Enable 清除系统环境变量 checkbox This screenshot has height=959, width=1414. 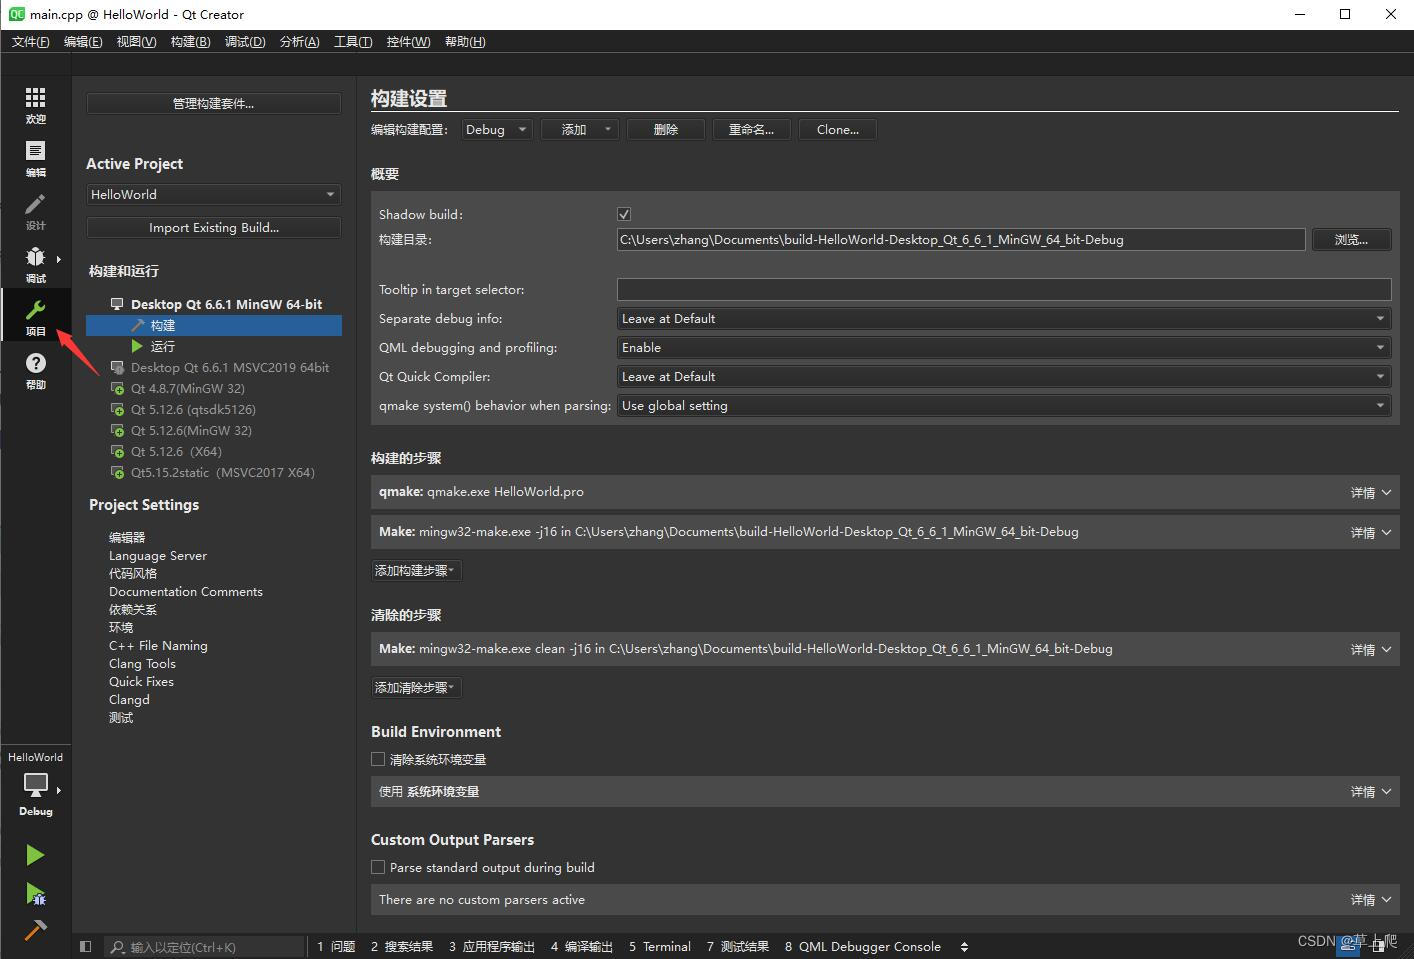(378, 759)
